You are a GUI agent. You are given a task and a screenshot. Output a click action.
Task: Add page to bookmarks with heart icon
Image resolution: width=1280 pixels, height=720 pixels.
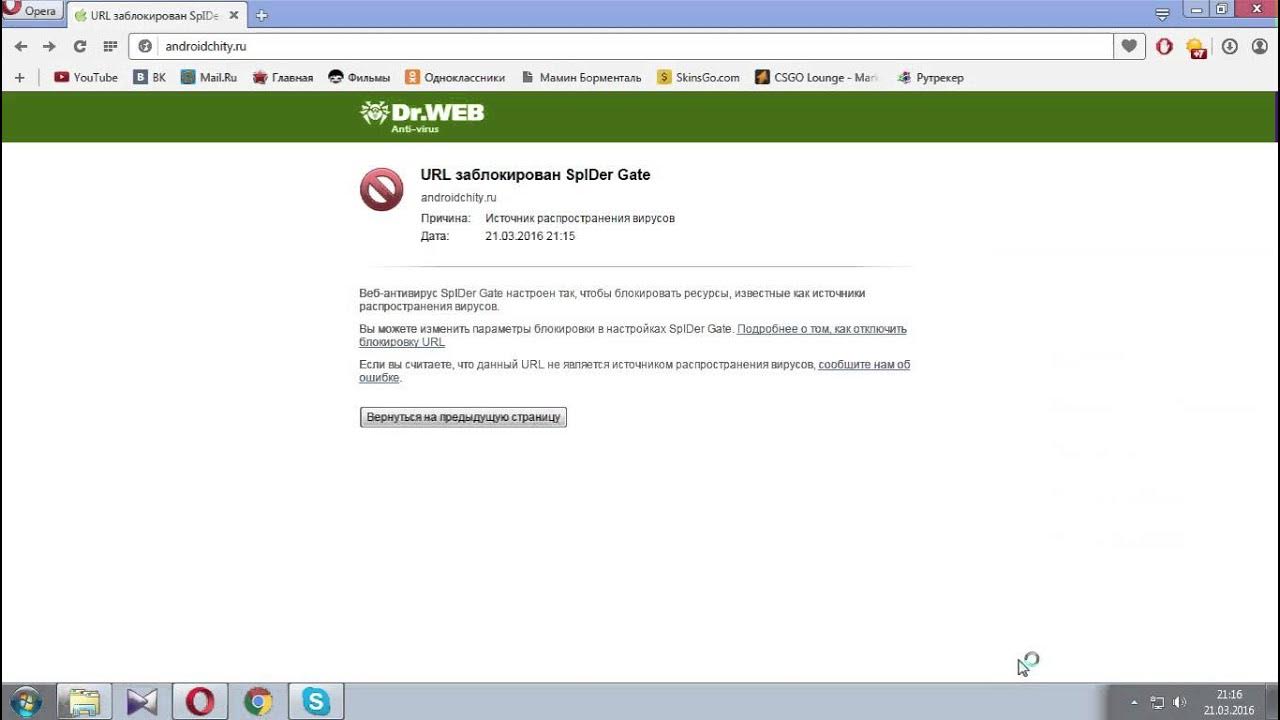pyautogui.click(x=1129, y=46)
